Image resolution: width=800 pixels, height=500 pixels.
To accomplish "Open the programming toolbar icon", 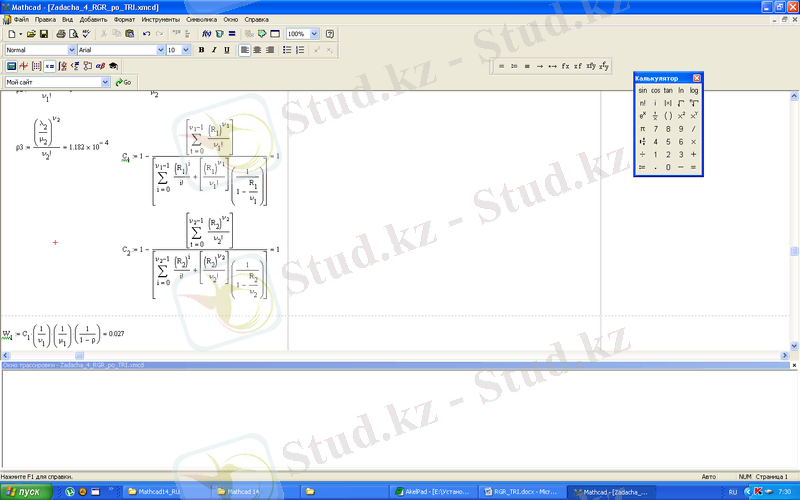I will pos(88,66).
